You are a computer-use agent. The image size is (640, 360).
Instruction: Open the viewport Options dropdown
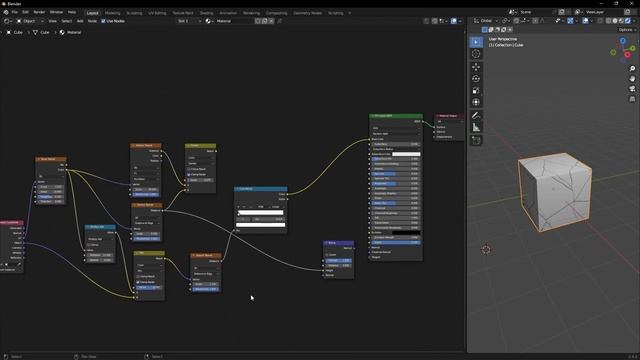(627, 29)
